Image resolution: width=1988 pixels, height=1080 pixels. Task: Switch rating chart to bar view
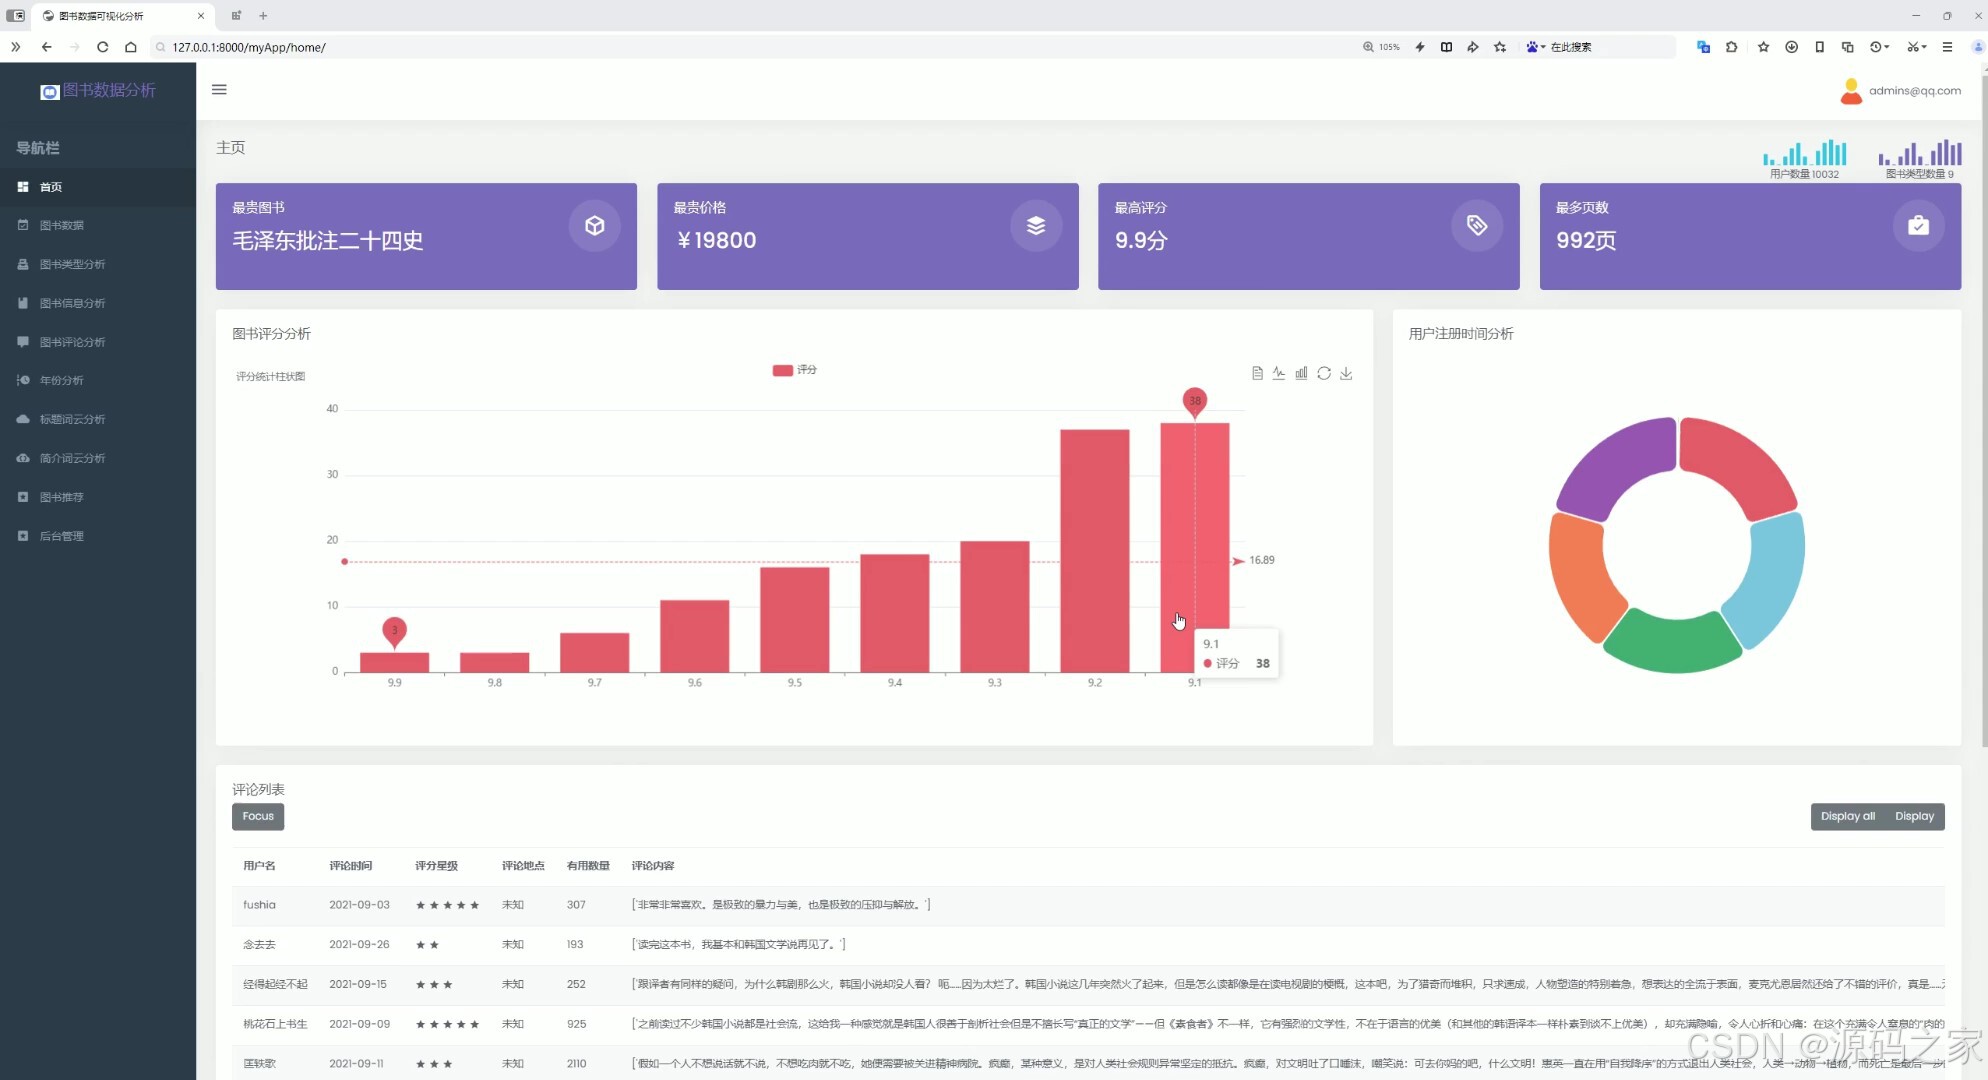click(1301, 373)
